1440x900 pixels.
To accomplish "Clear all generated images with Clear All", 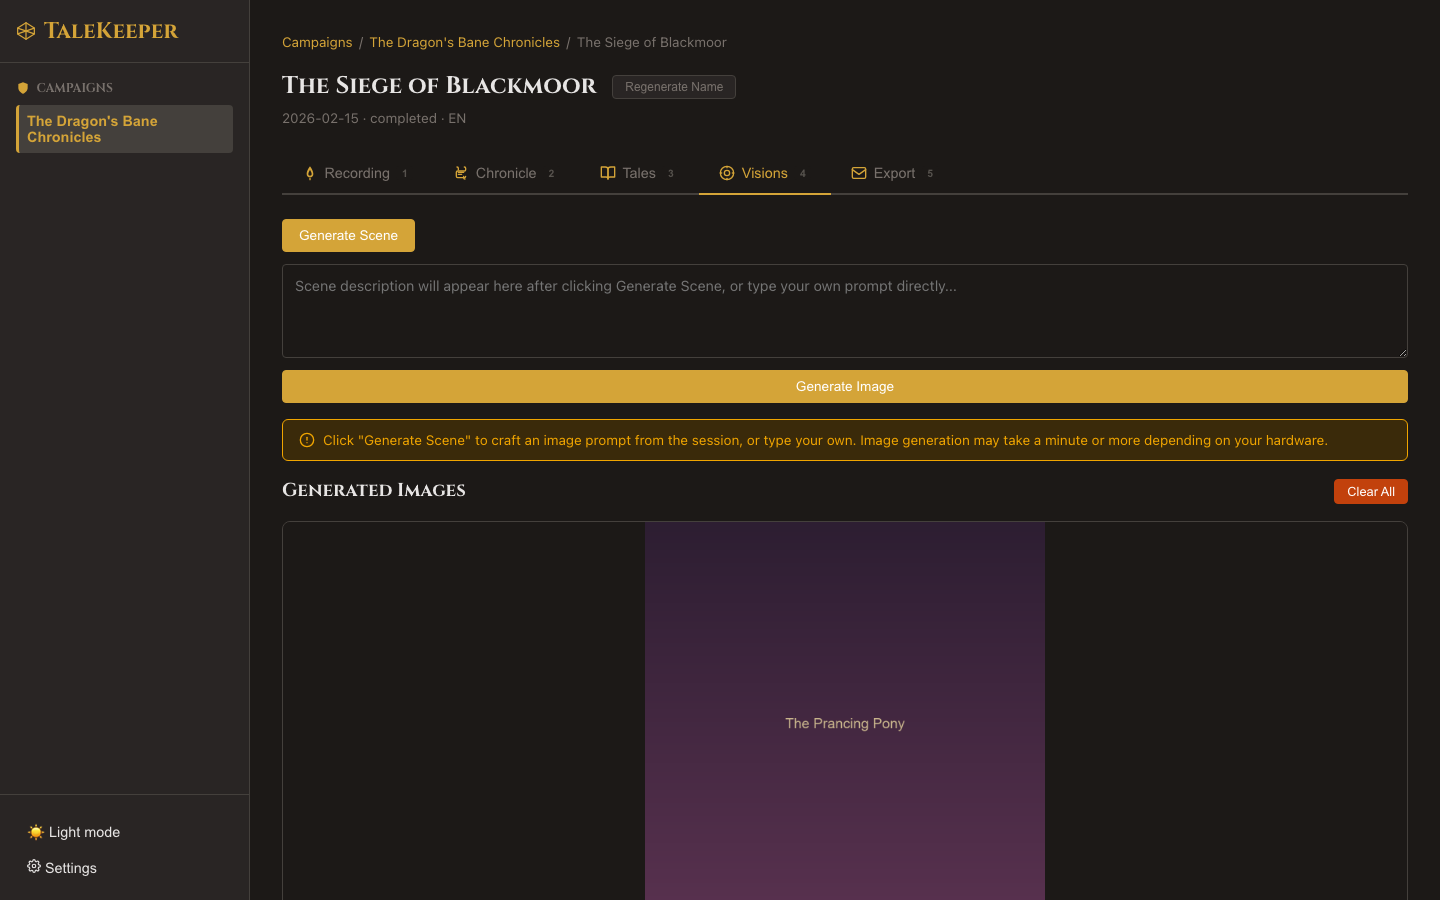I will tap(1370, 491).
